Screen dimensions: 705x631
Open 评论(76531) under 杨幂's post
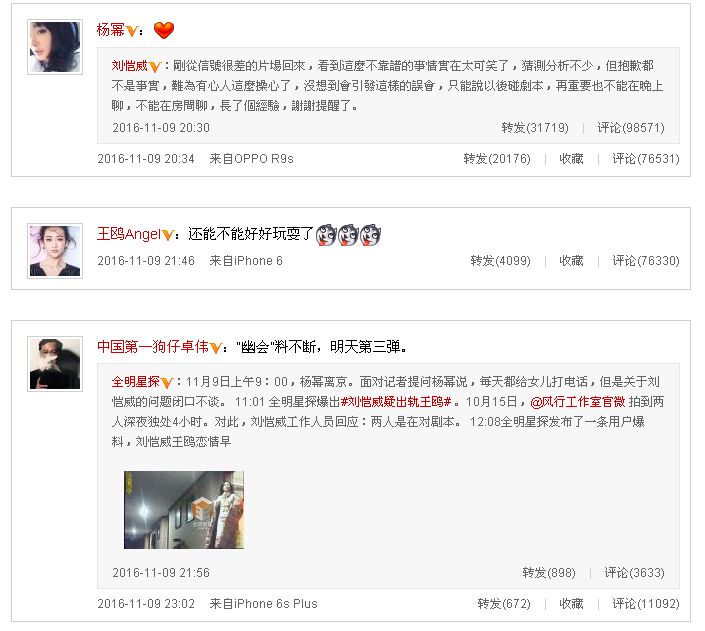click(x=646, y=159)
